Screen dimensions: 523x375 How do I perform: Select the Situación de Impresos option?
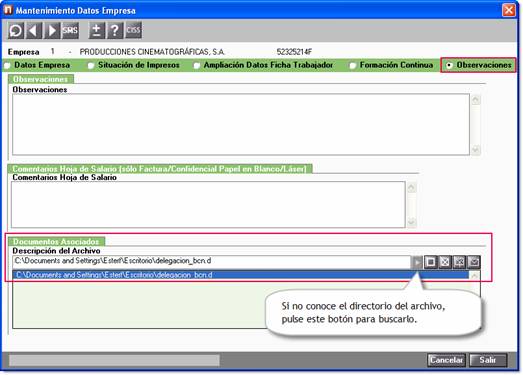[x=134, y=65]
